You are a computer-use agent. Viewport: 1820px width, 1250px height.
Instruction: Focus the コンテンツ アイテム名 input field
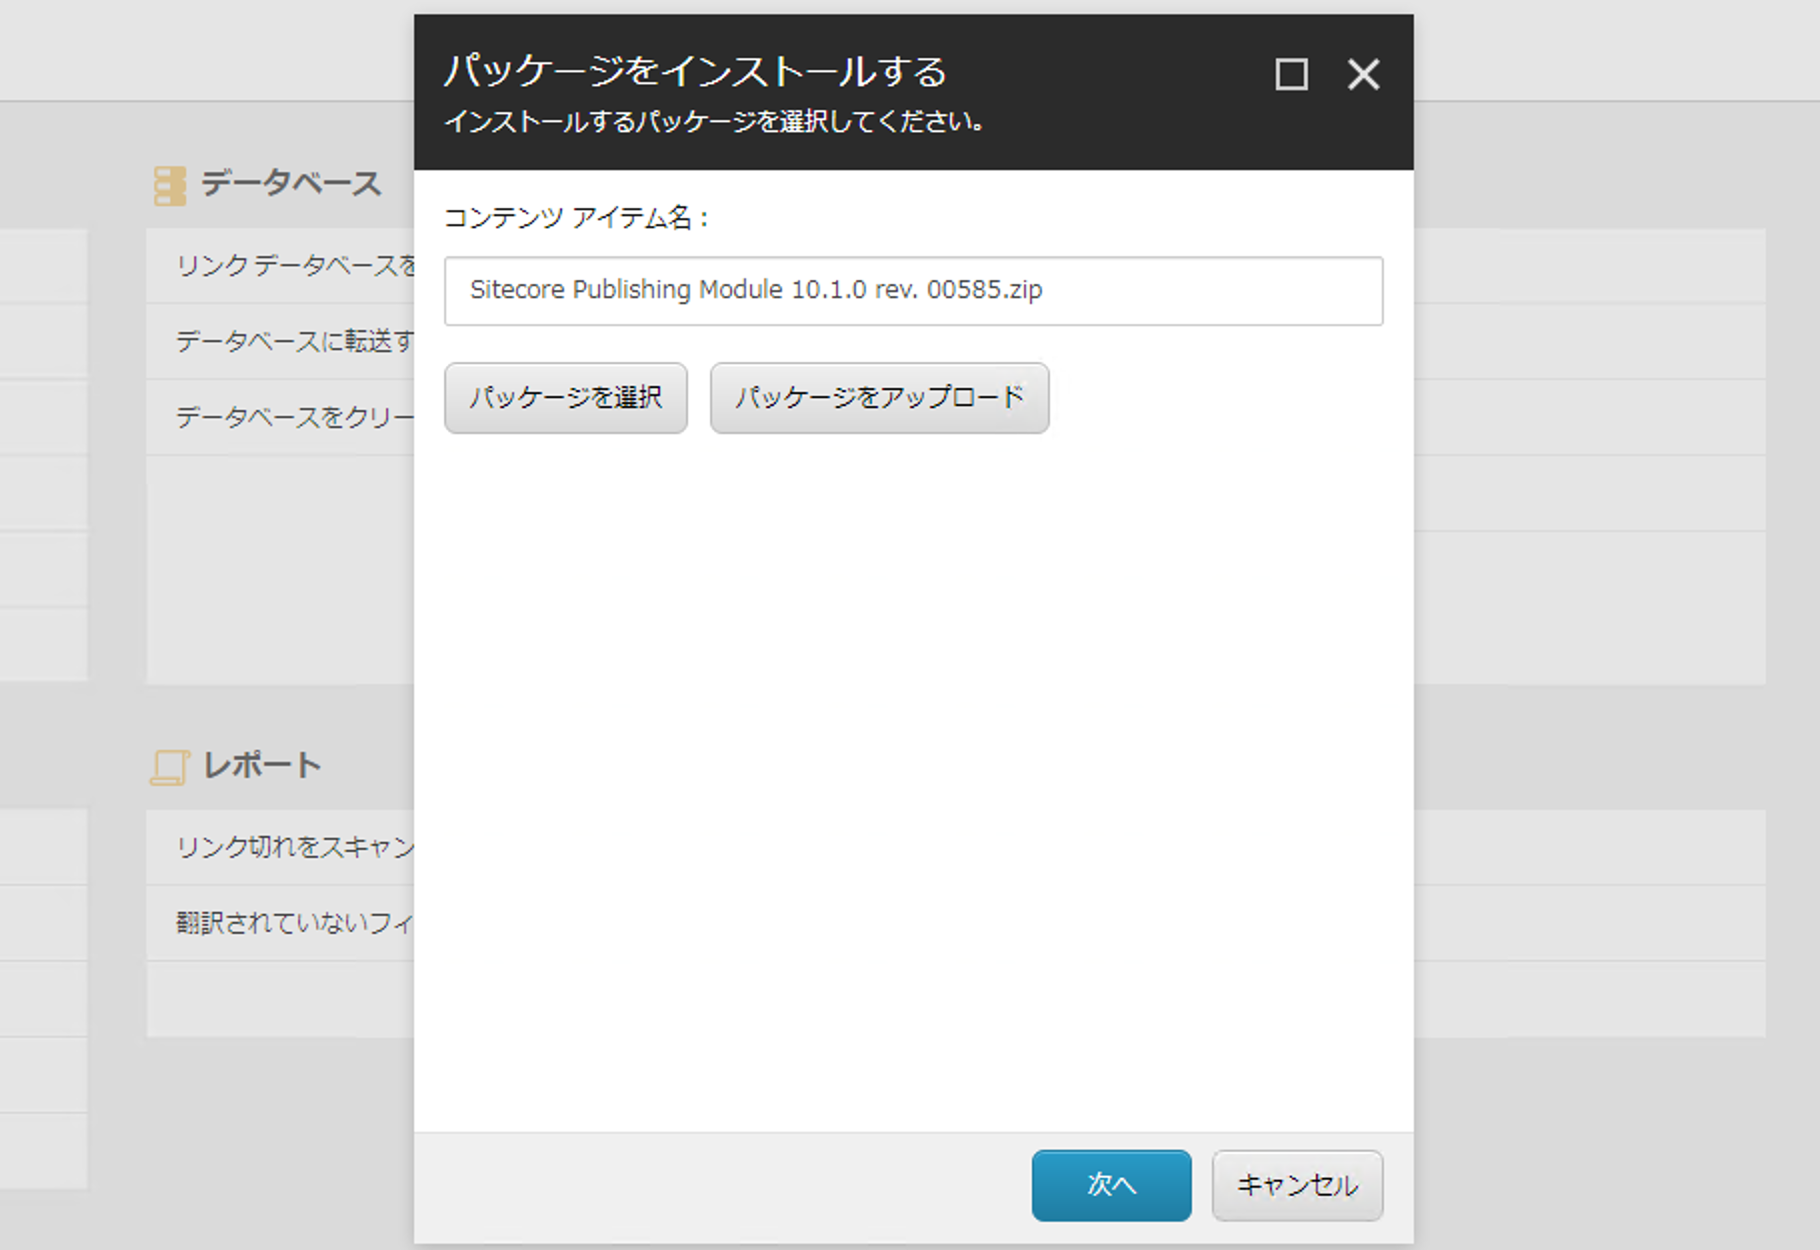(914, 291)
